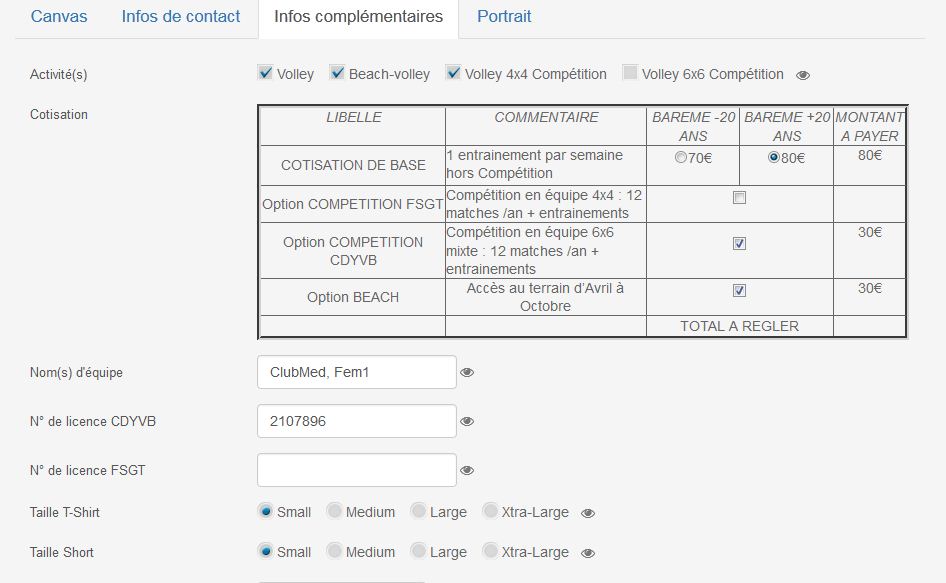Open the Canvas tab
The height and width of the screenshot is (583, 946).
59,16
